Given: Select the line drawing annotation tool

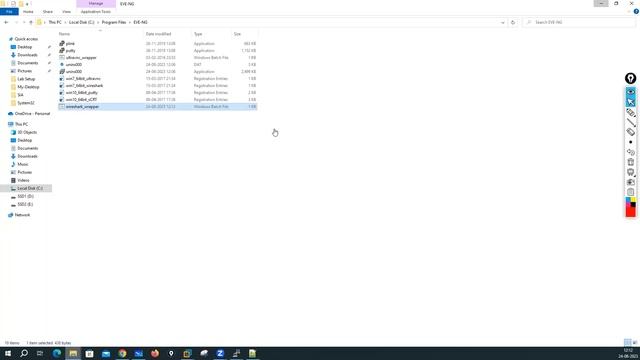Looking at the screenshot, I should click(631, 122).
